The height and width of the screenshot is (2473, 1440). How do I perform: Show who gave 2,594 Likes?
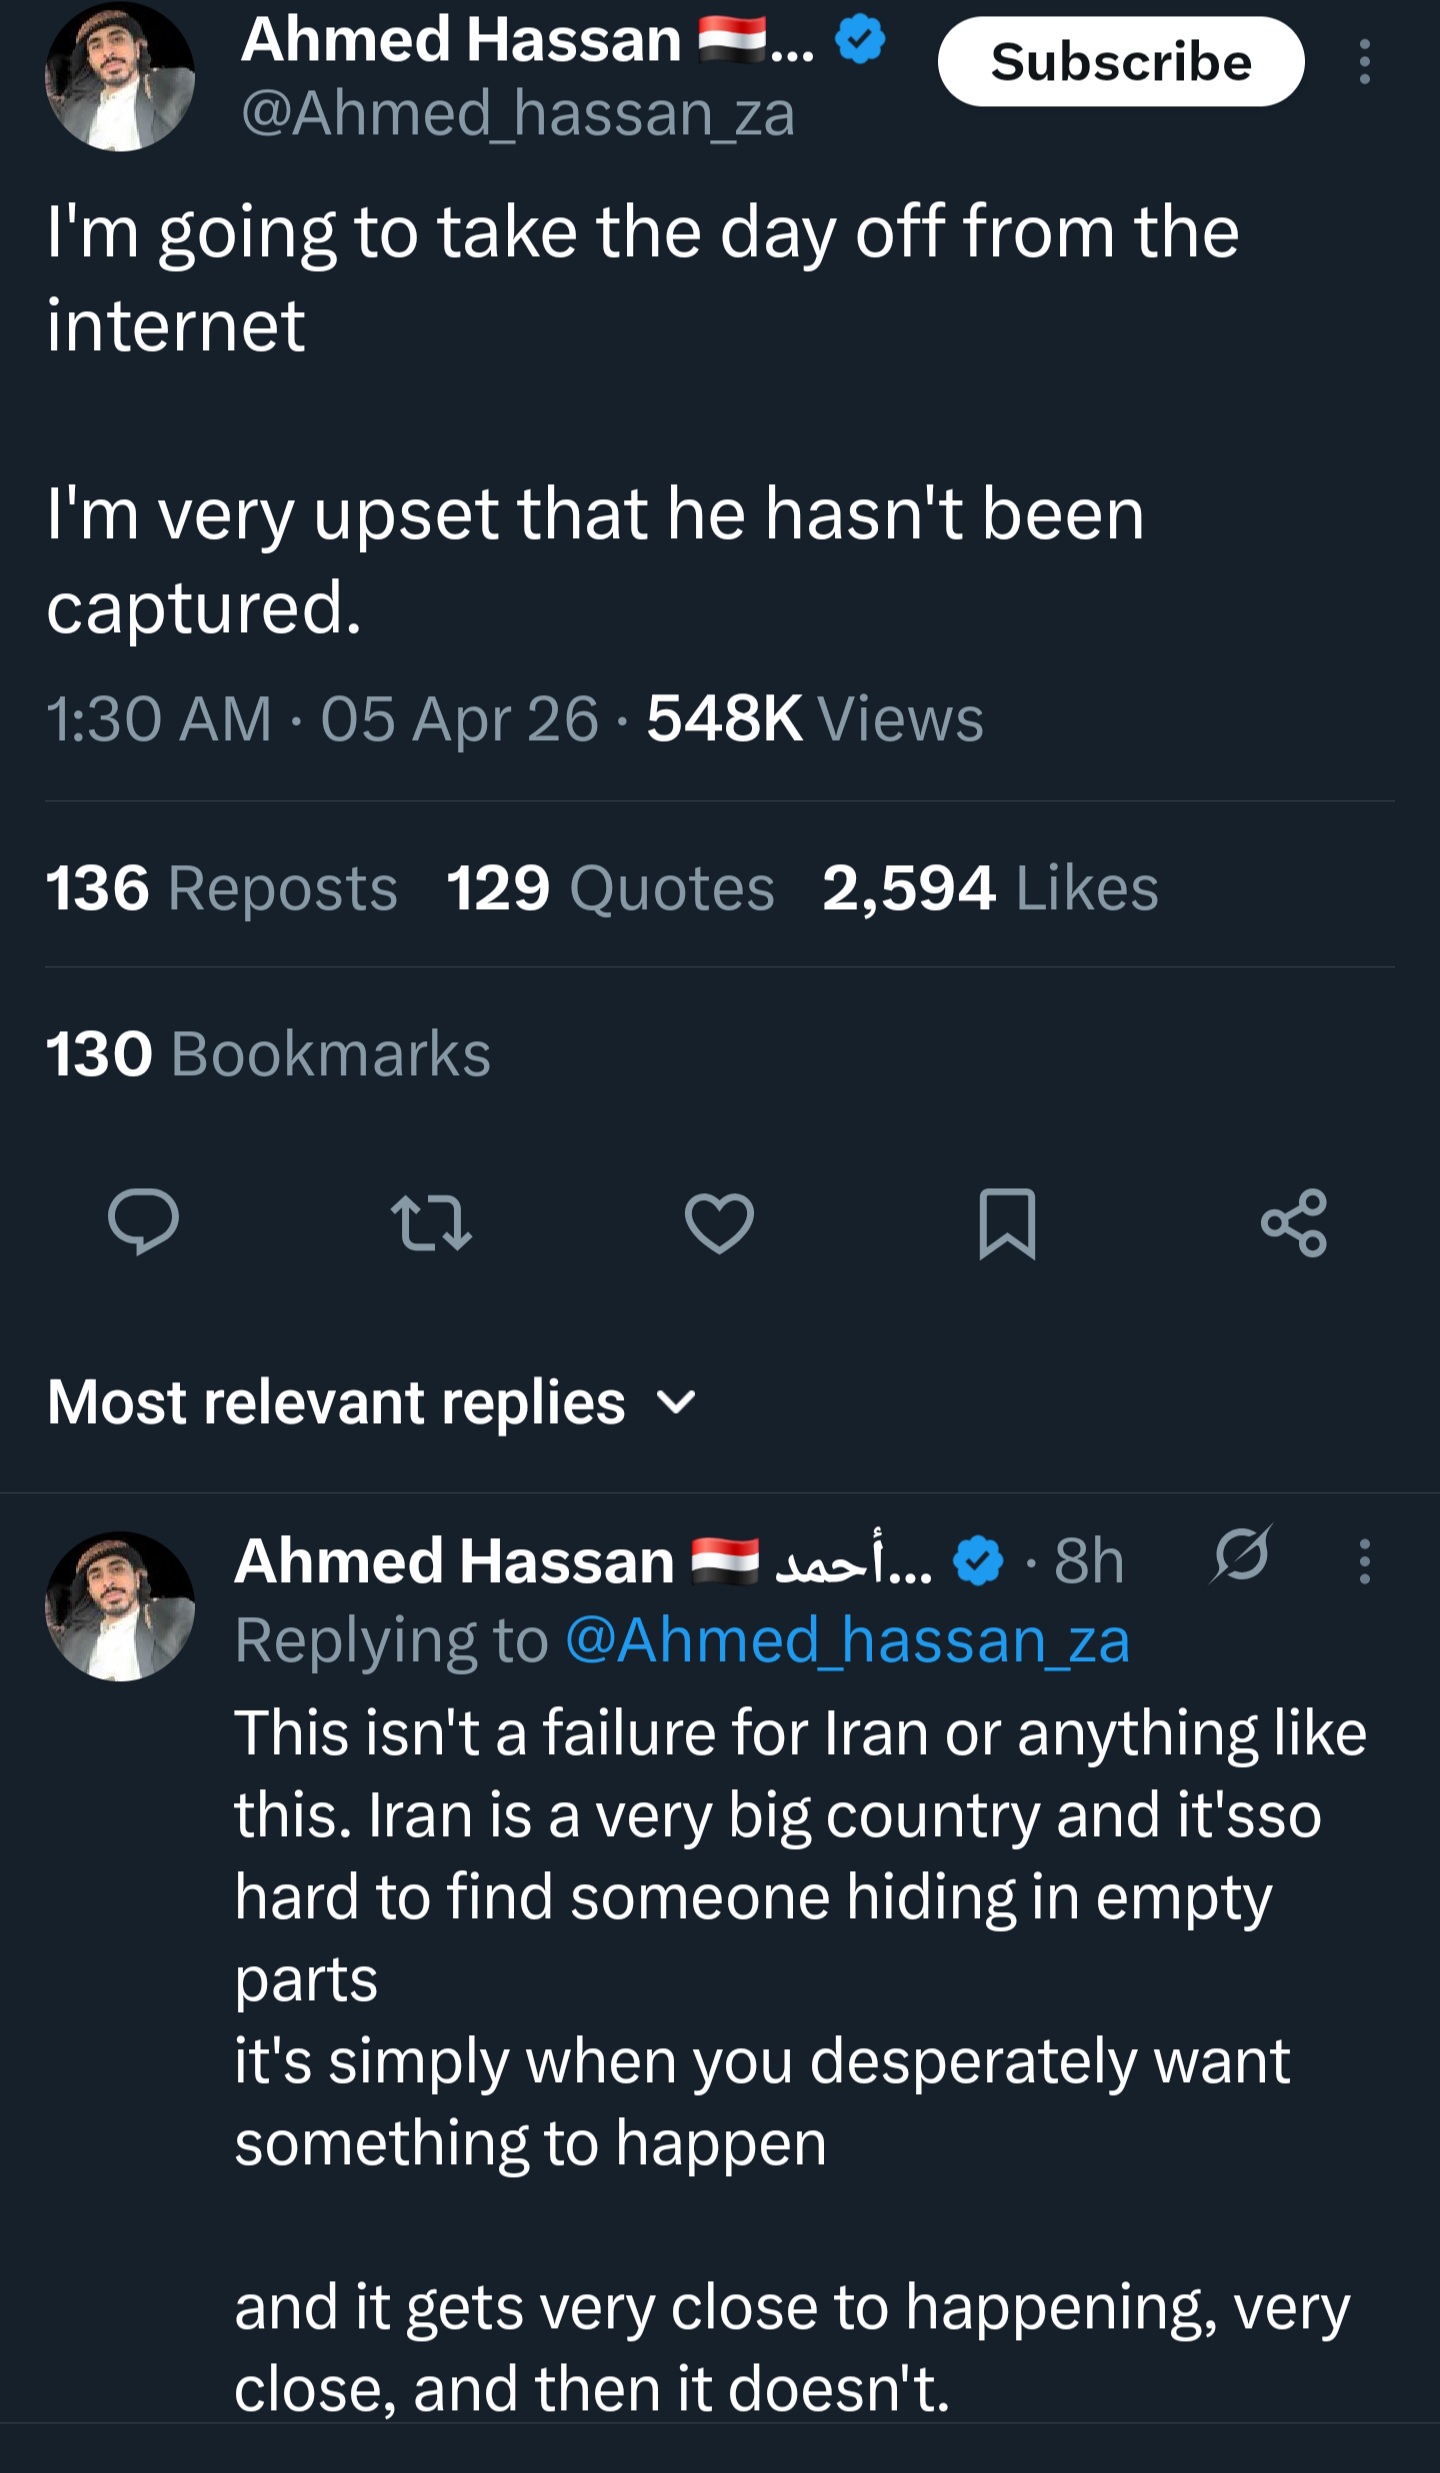[990, 888]
